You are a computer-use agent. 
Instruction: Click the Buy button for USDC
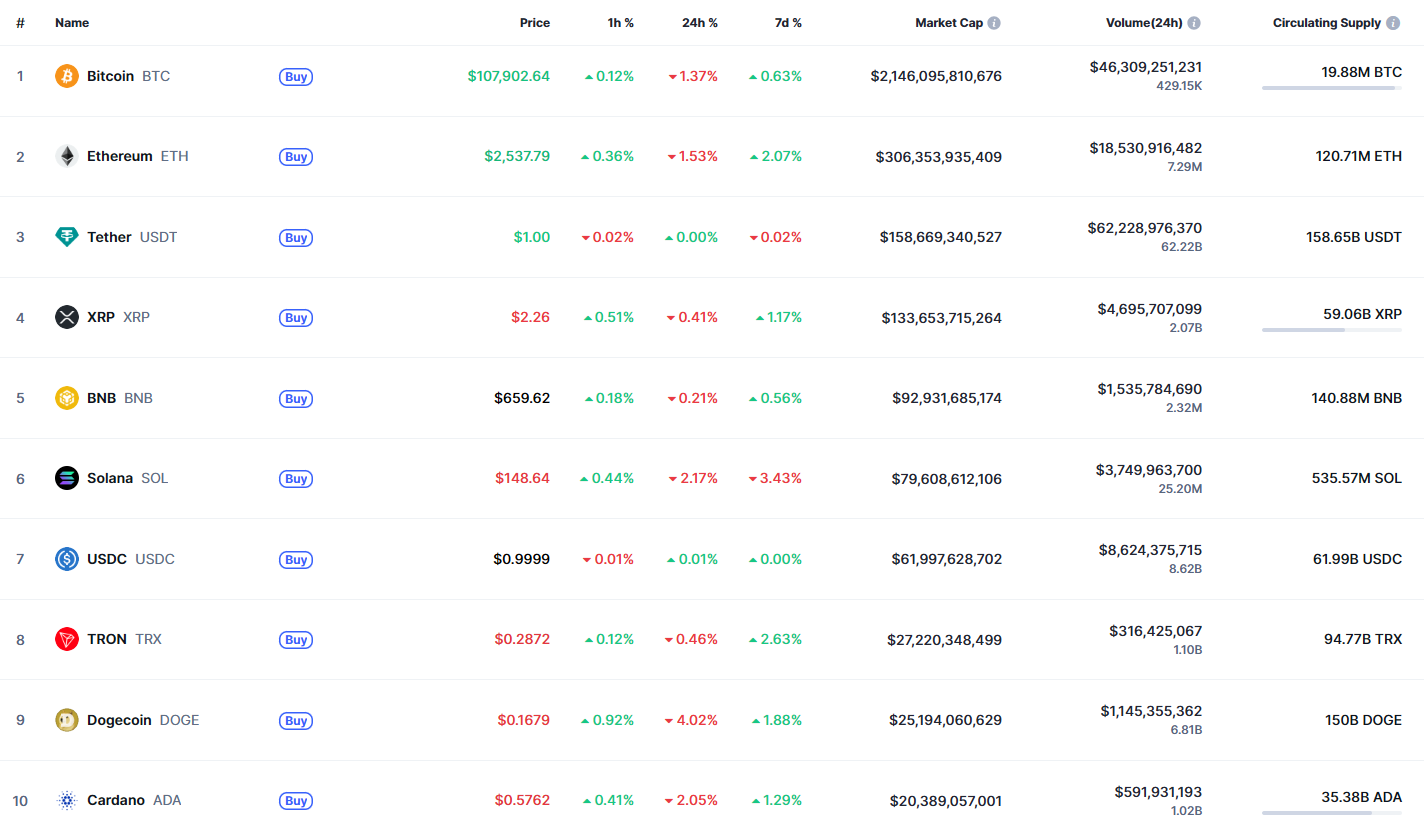point(296,559)
